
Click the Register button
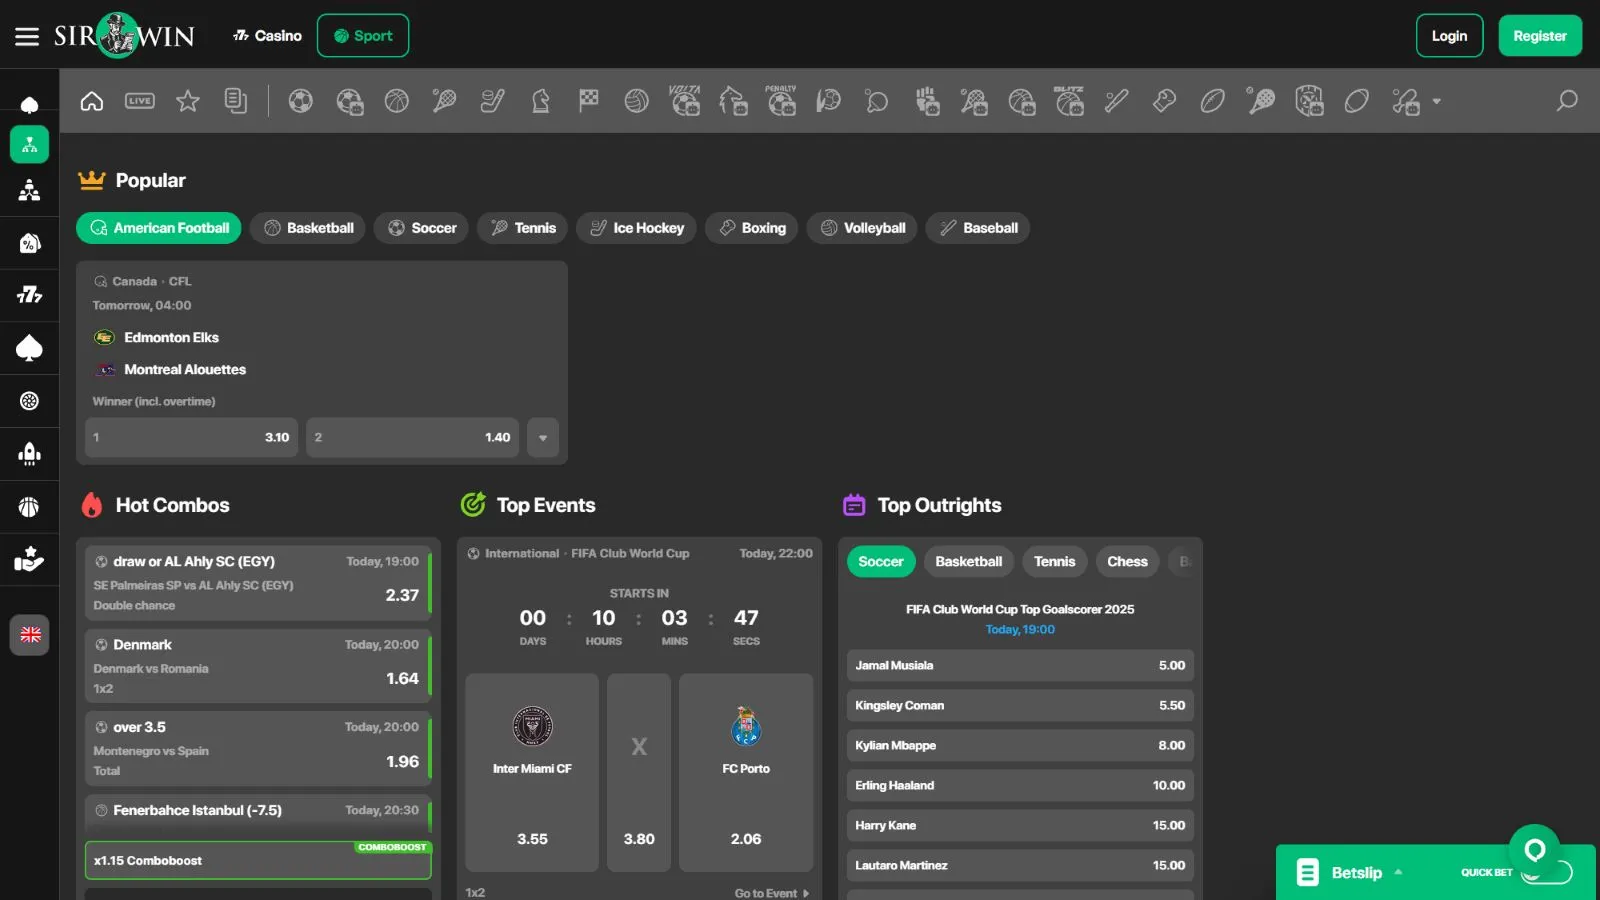pyautogui.click(x=1539, y=36)
